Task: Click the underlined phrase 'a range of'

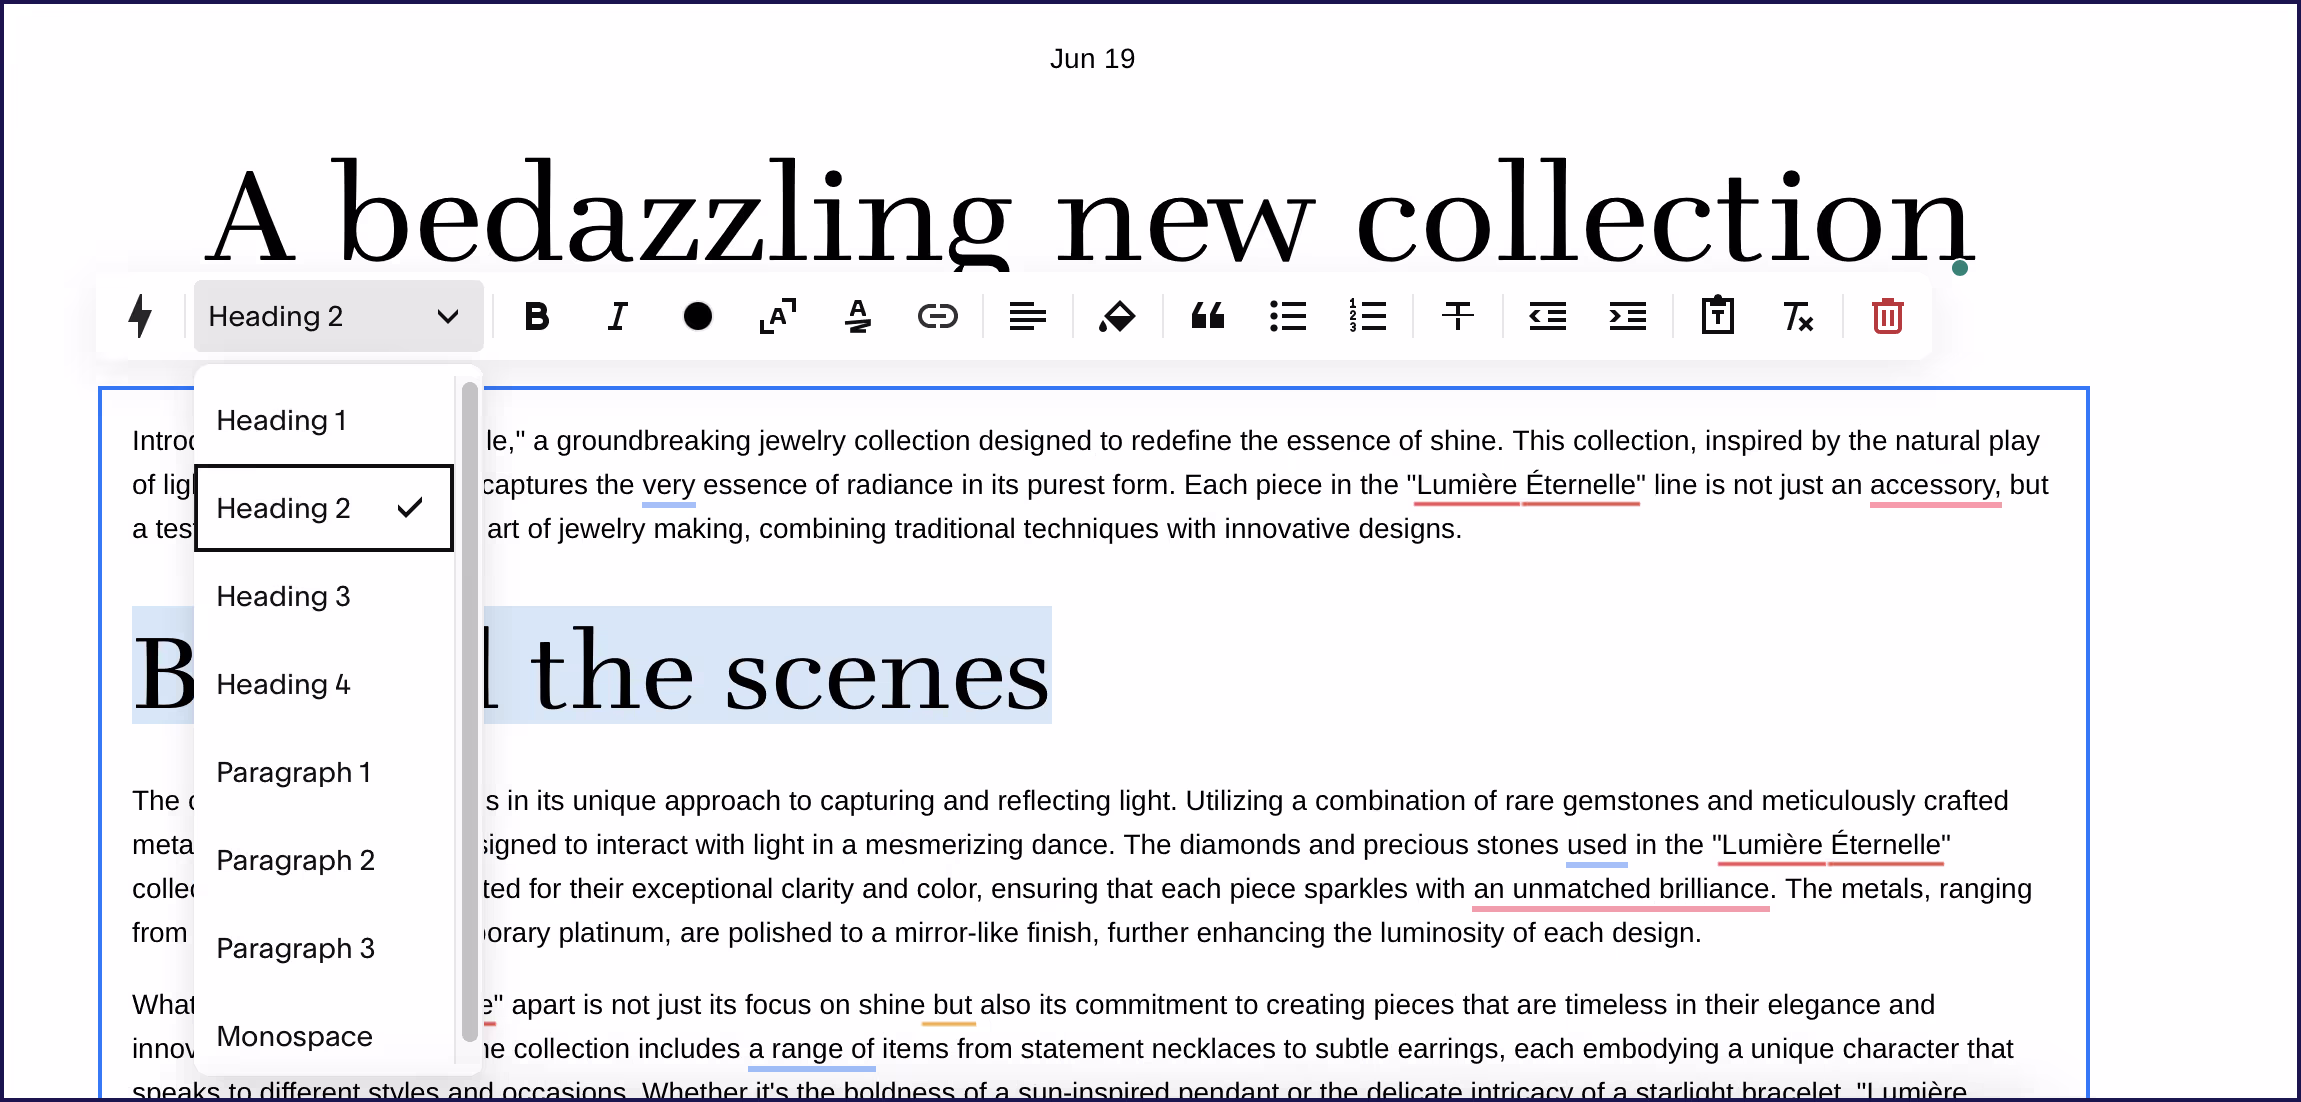Action: tap(811, 1049)
